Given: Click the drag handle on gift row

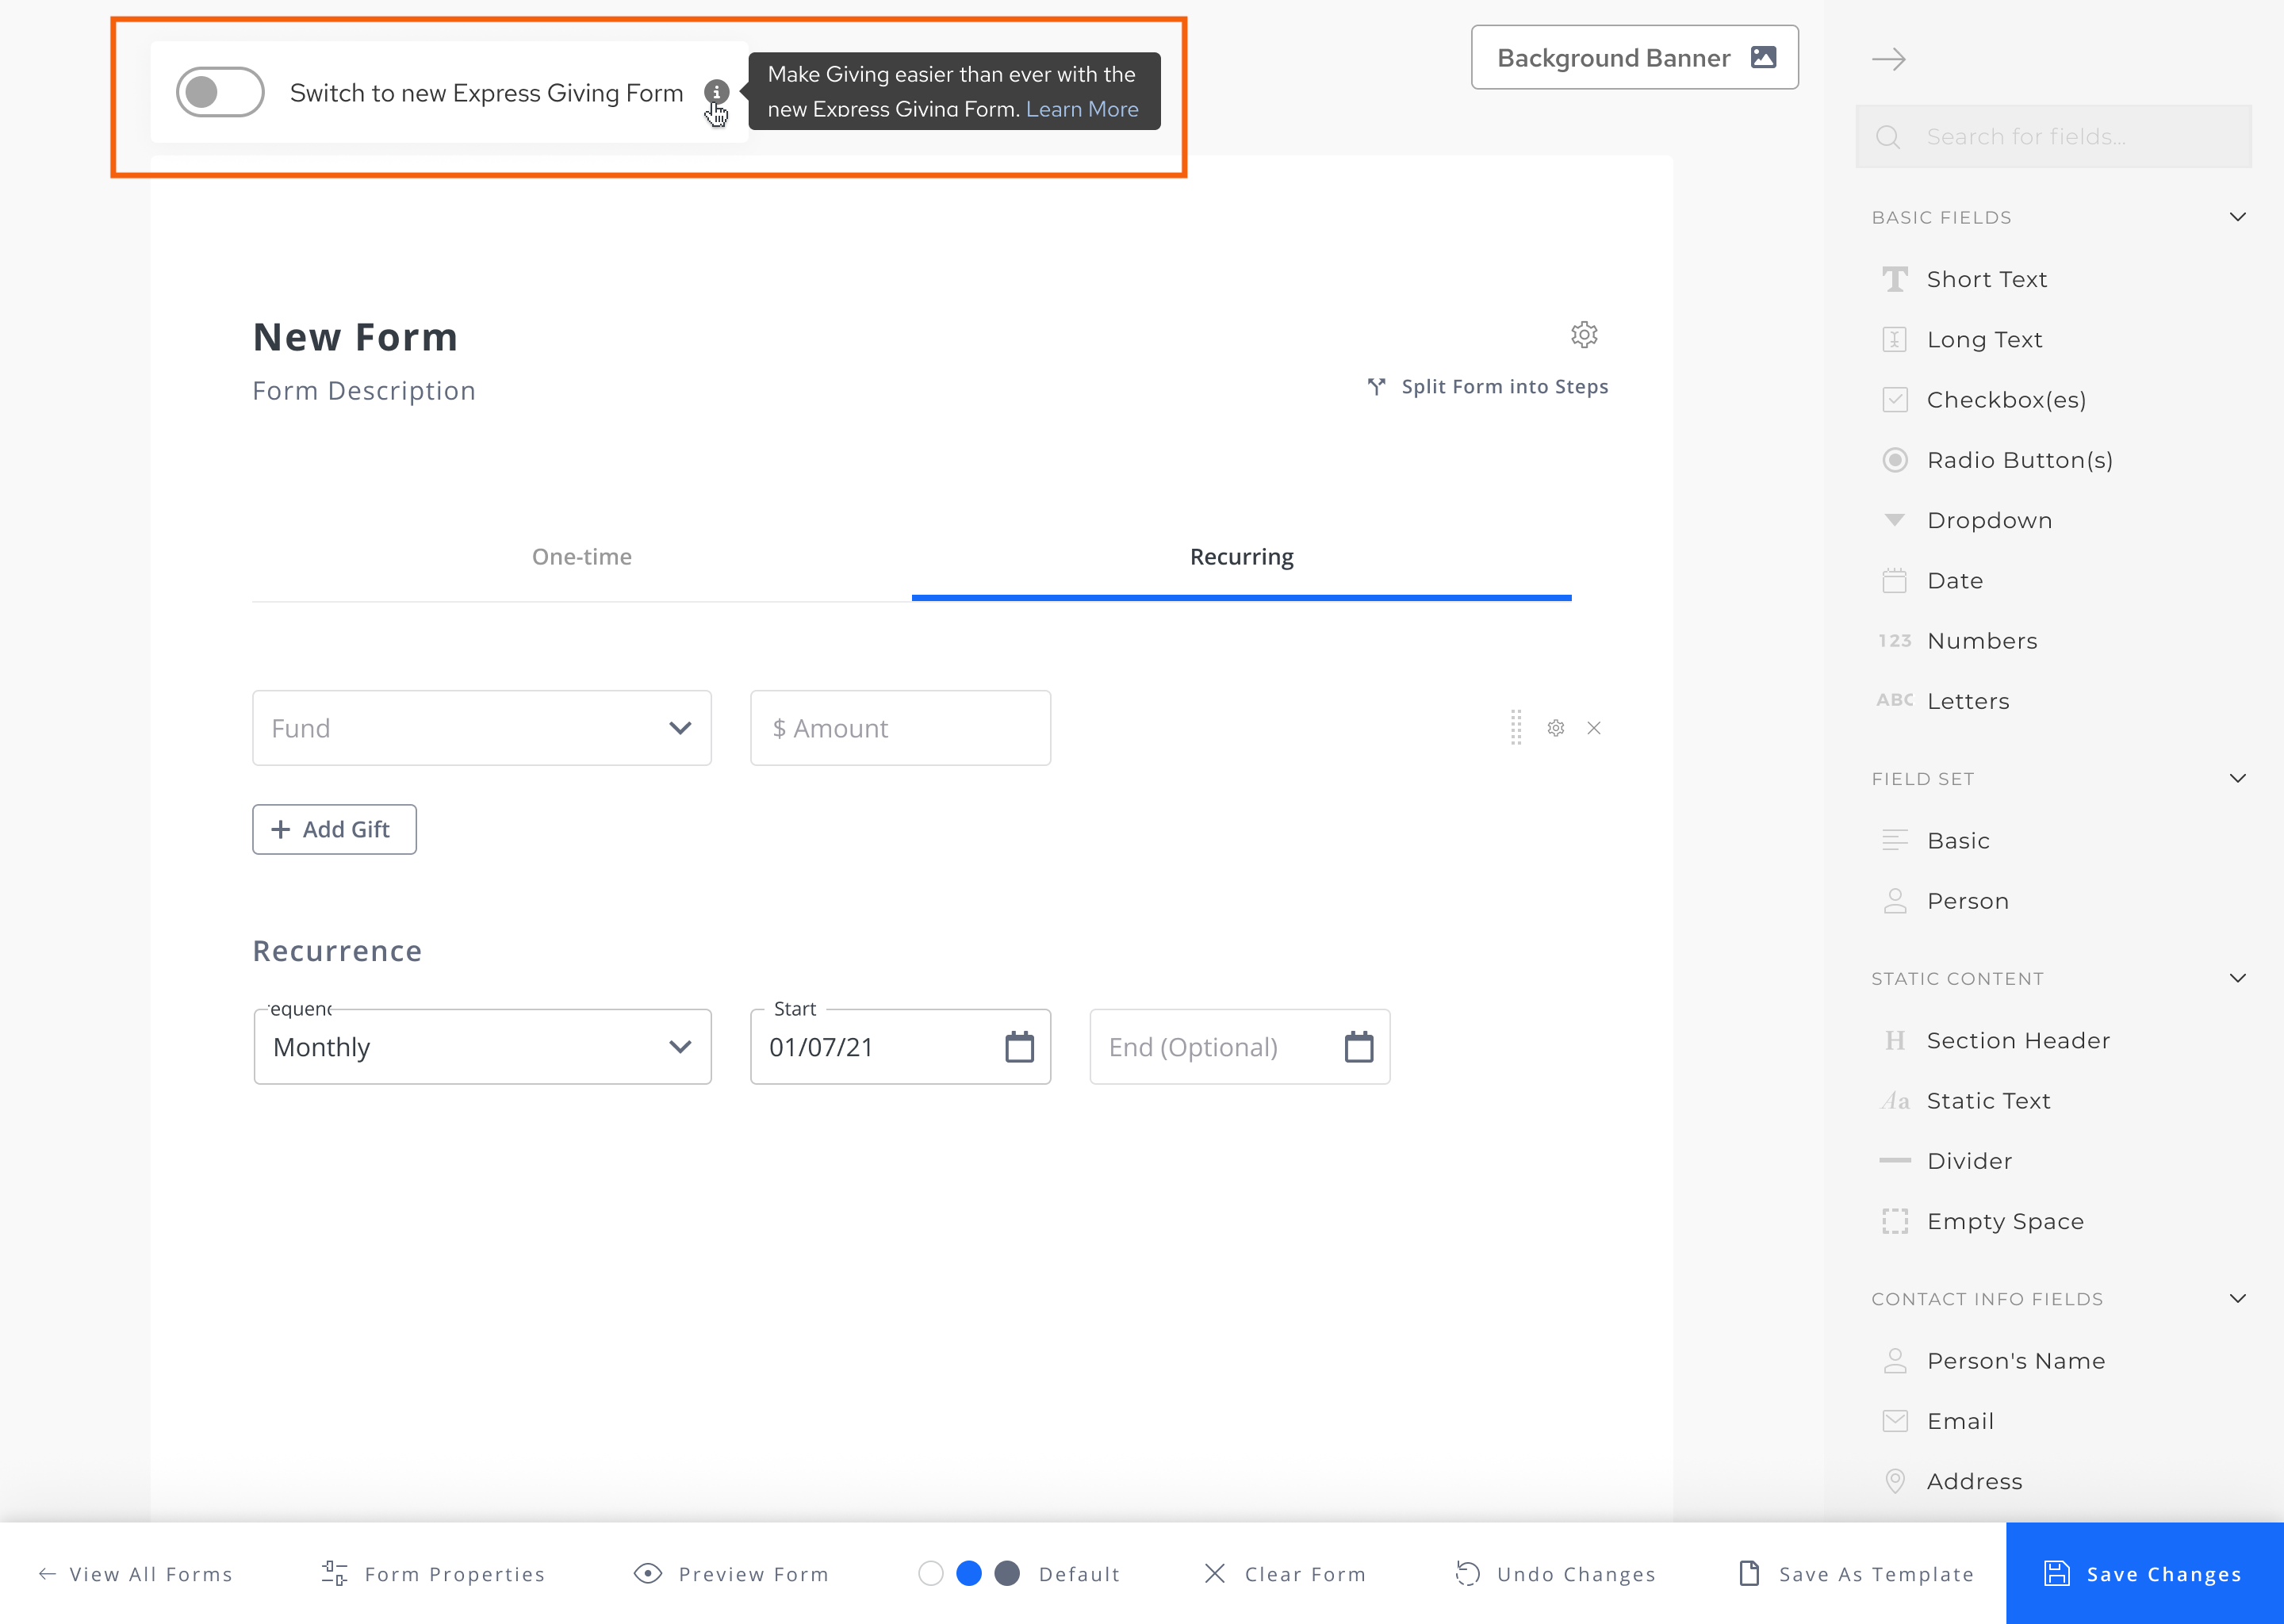Looking at the screenshot, I should click(x=1516, y=728).
